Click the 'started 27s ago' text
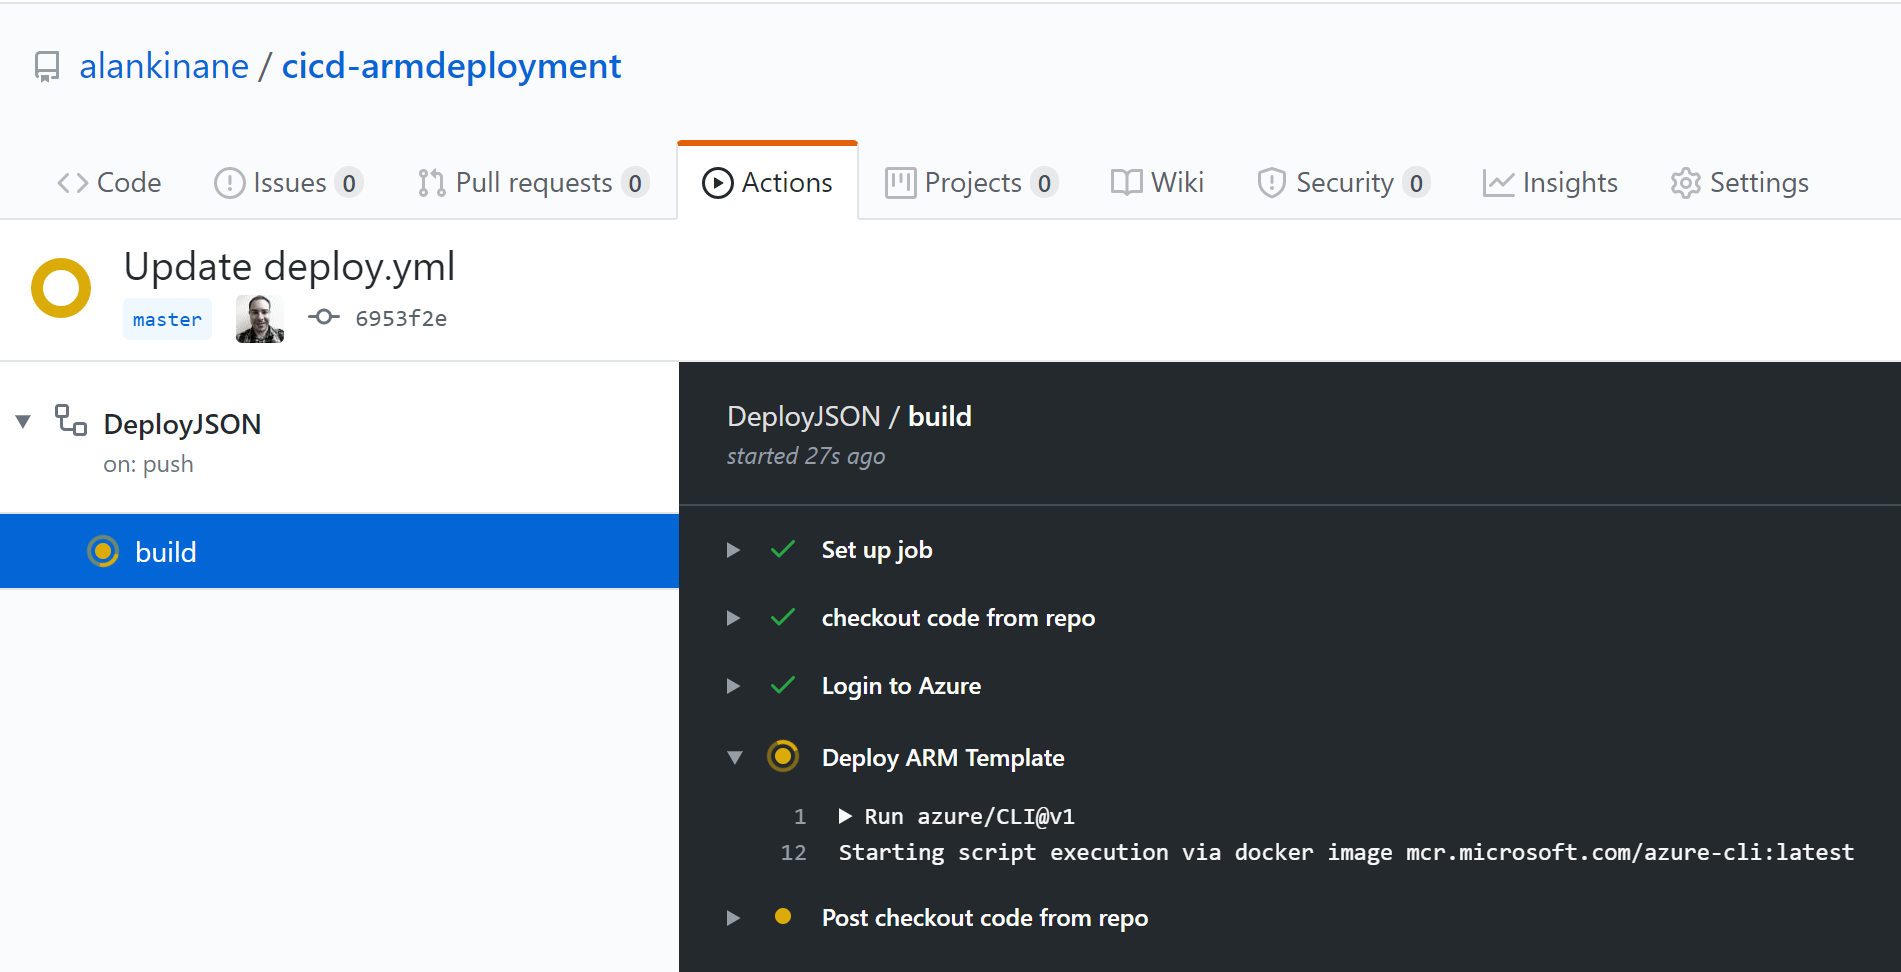The width and height of the screenshot is (1901, 972). coord(805,456)
